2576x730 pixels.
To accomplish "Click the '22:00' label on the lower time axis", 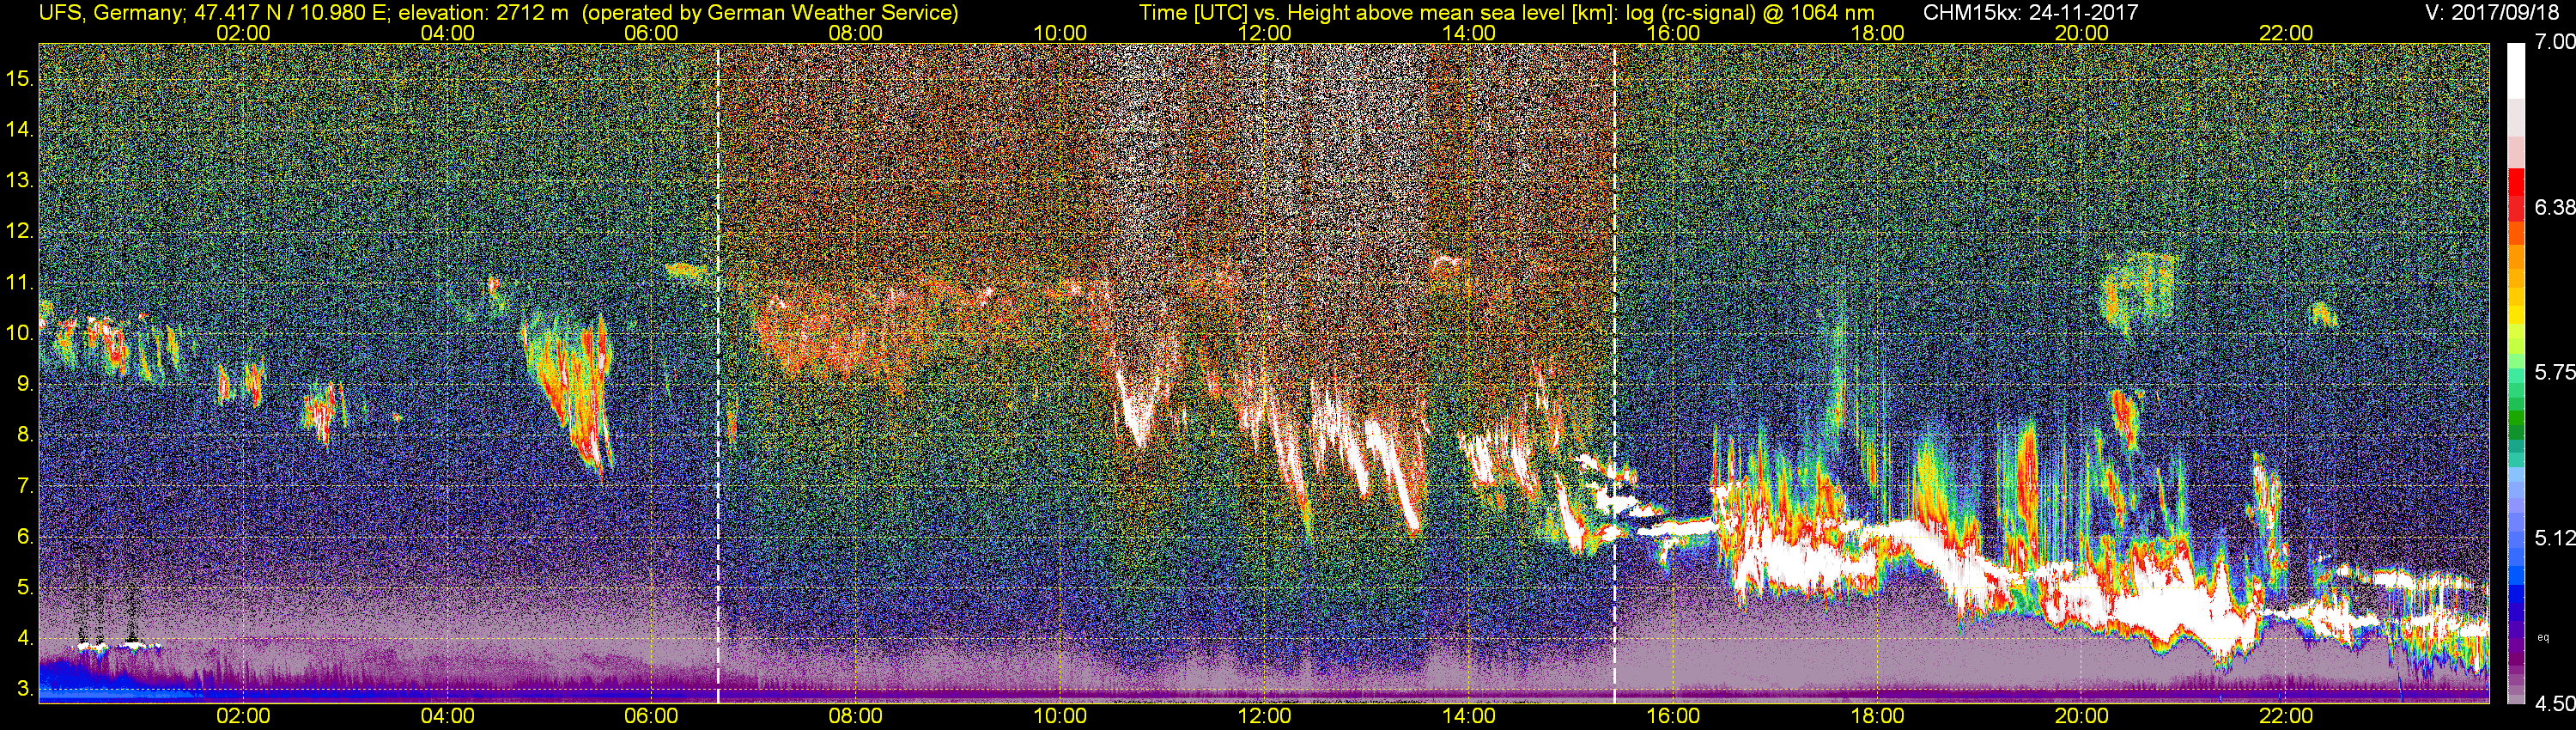I will pos(2286,717).
